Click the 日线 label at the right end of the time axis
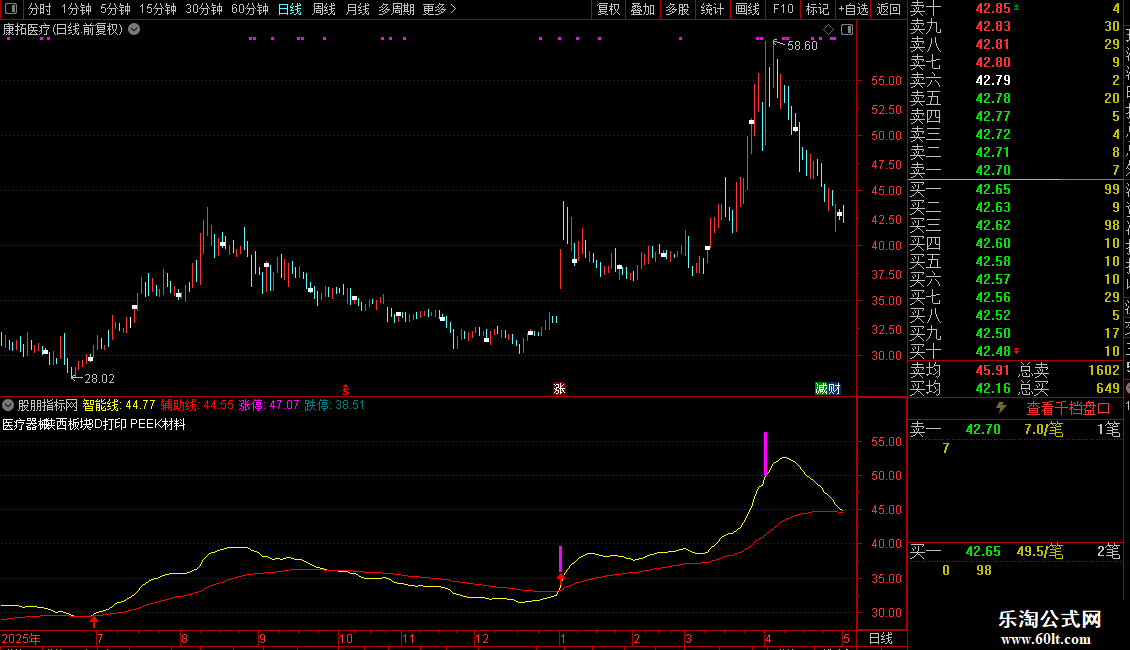This screenshot has width=1130, height=650. pyautogui.click(x=881, y=638)
